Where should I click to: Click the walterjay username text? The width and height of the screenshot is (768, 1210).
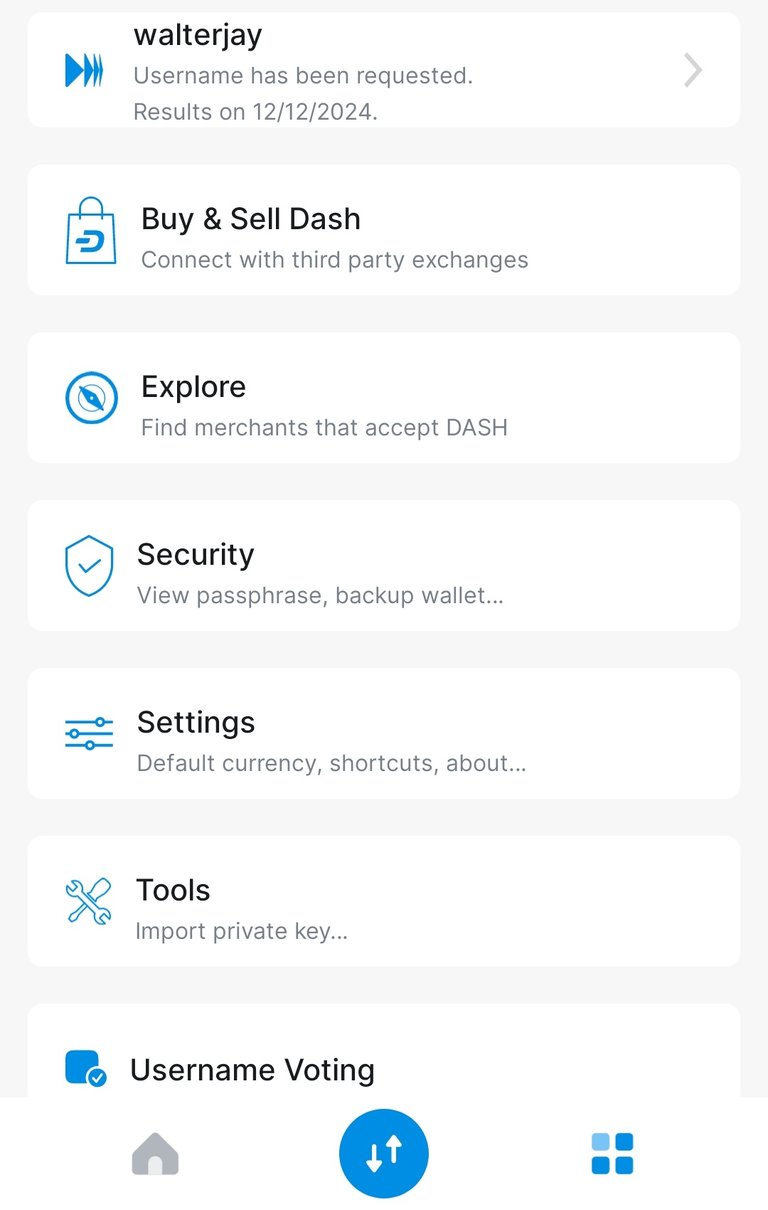coord(198,35)
